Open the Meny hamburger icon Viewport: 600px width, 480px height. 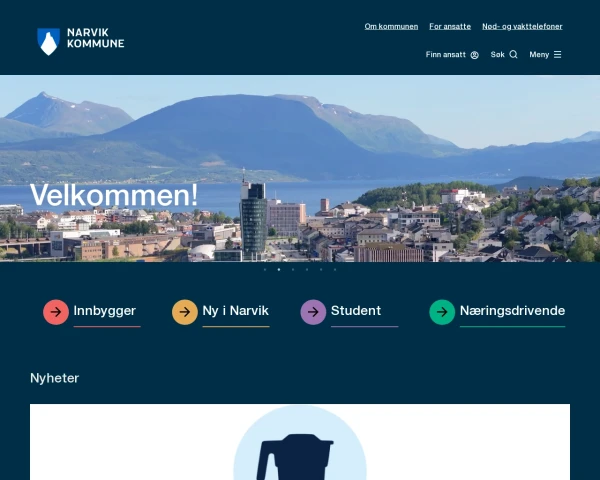point(558,54)
